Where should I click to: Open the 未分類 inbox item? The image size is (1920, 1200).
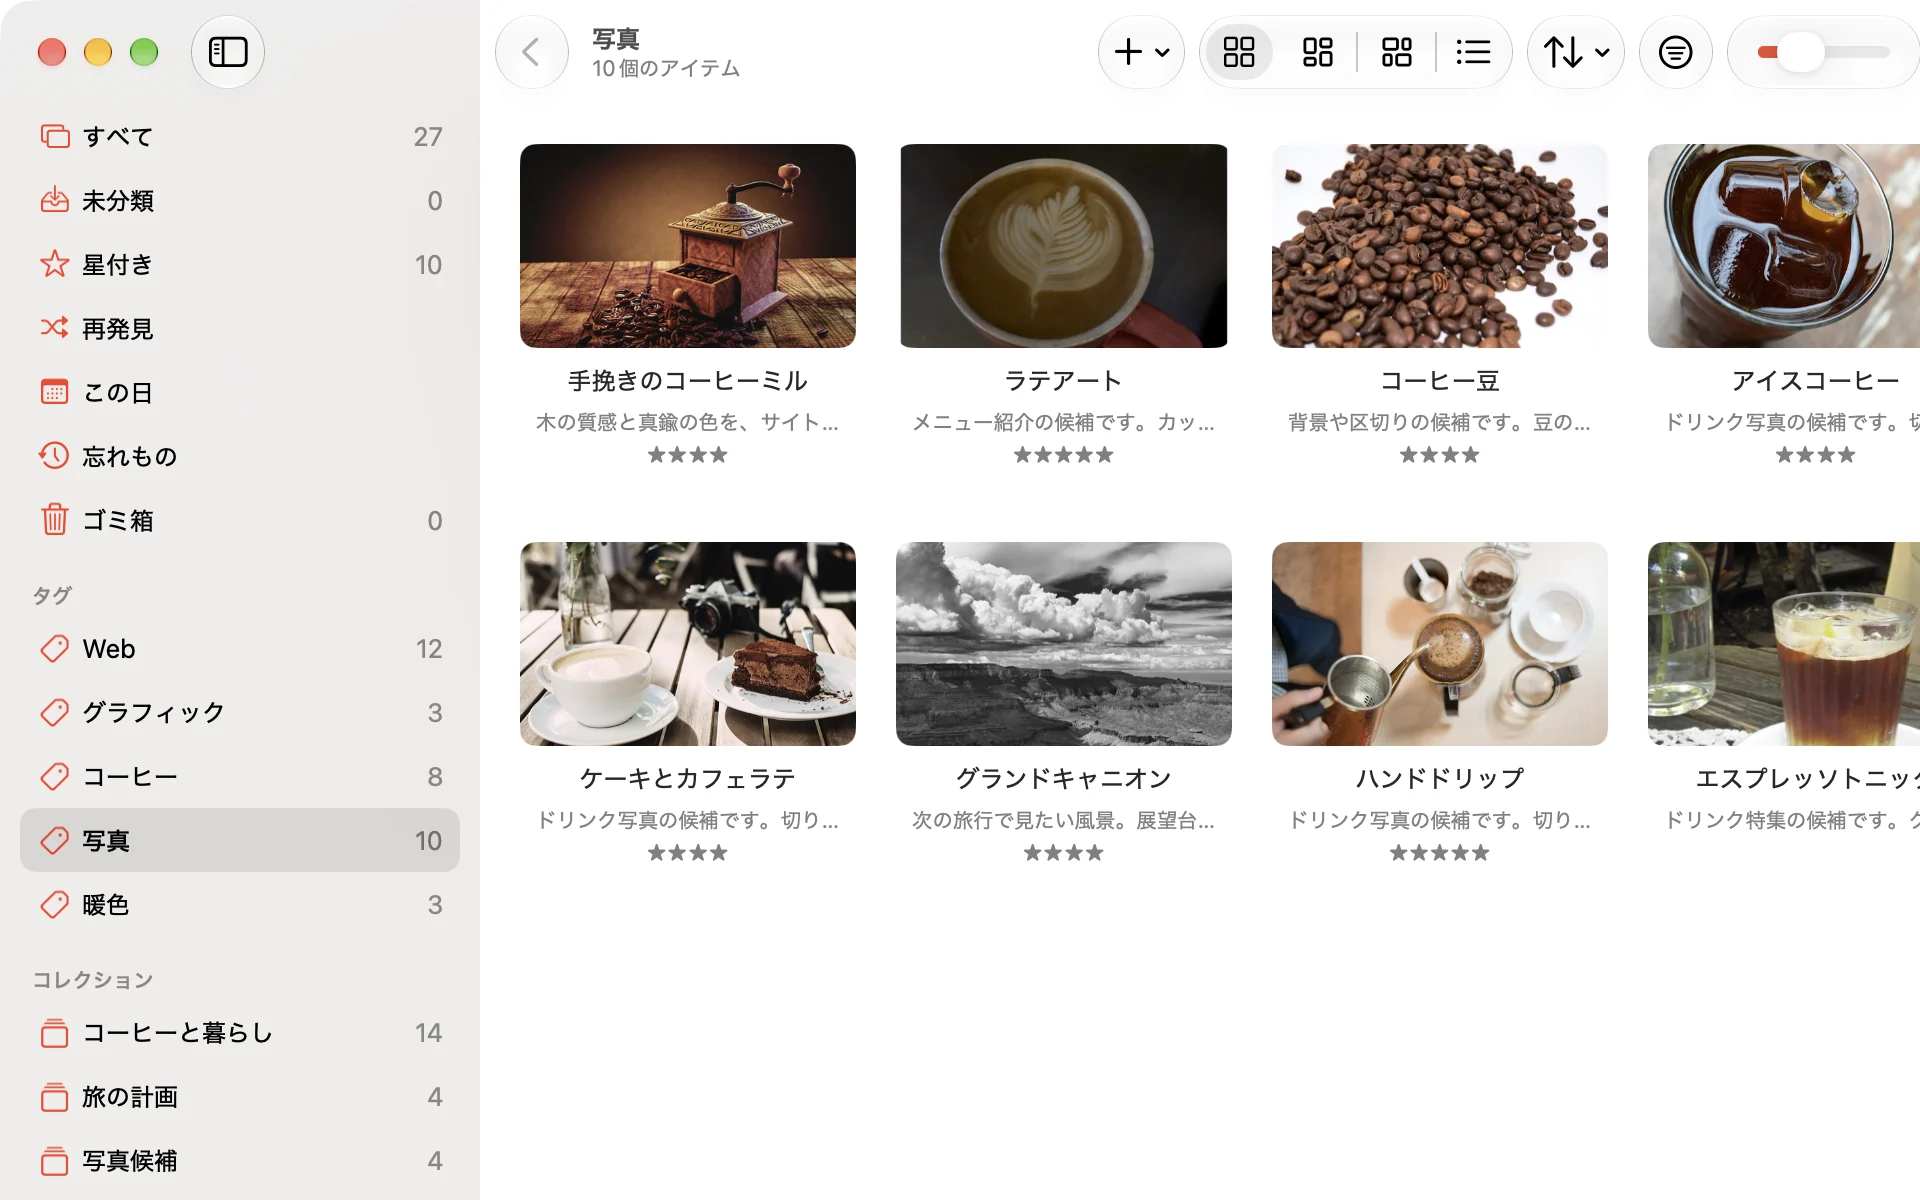[240, 200]
